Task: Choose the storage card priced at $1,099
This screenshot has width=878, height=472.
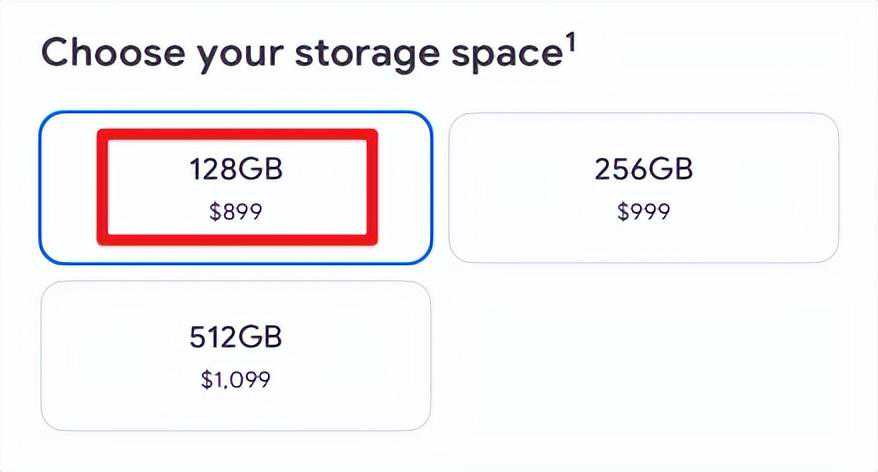Action: click(x=236, y=356)
